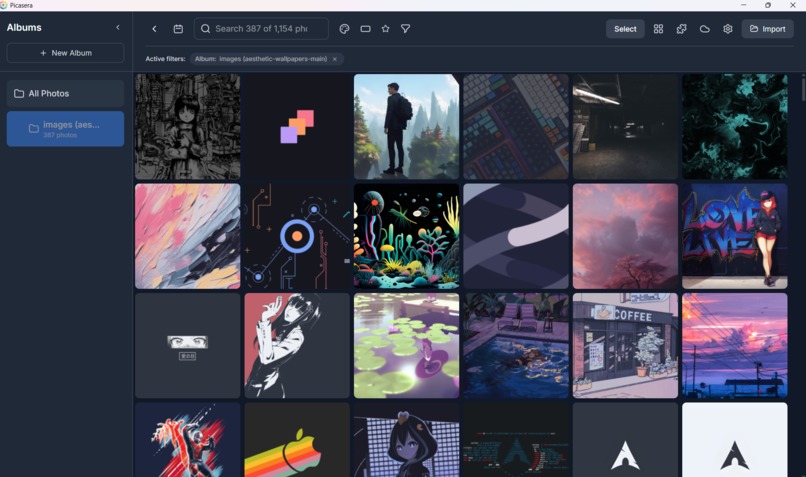Screen dimensions: 806x477
Task: Filter by favorites star icon
Action: [386, 29]
